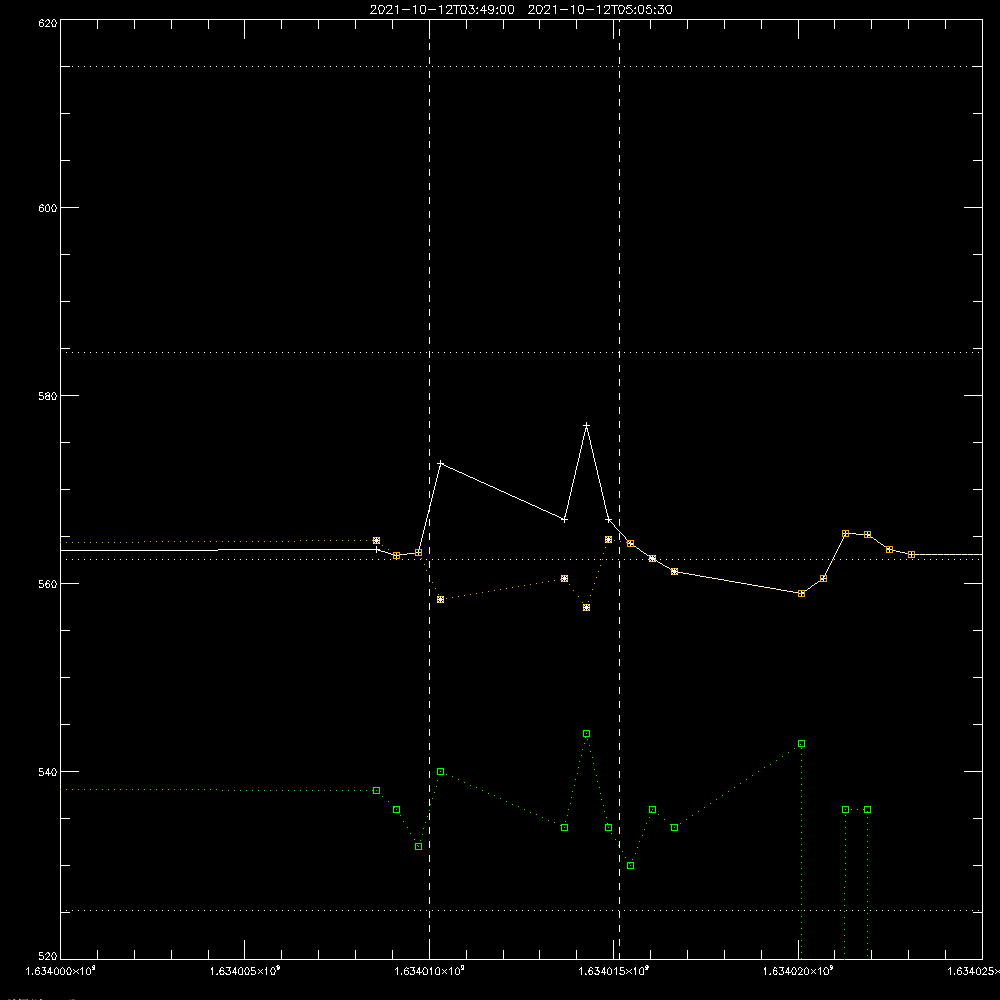Image resolution: width=1000 pixels, height=1000 pixels.
Task: Click the x-axis label 1.634005×10⁹
Action: tap(245, 971)
